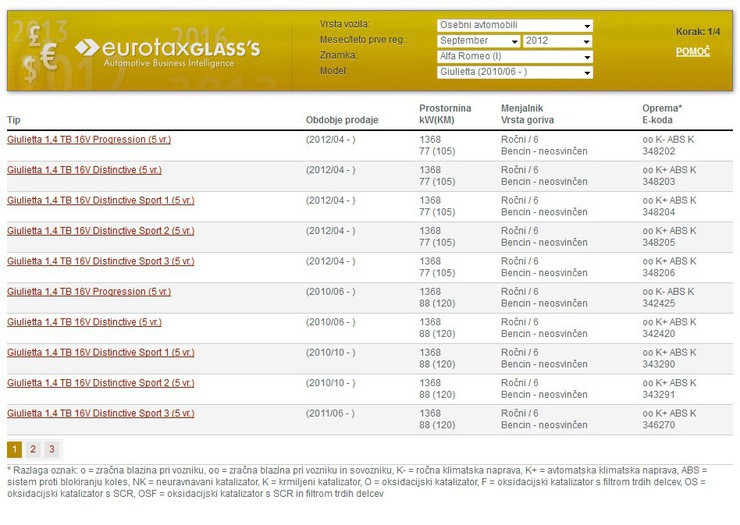Open Giulietta 1.4 TB Distinctive with E-koda 348203
This screenshot has height=525, width=740.
(84, 170)
